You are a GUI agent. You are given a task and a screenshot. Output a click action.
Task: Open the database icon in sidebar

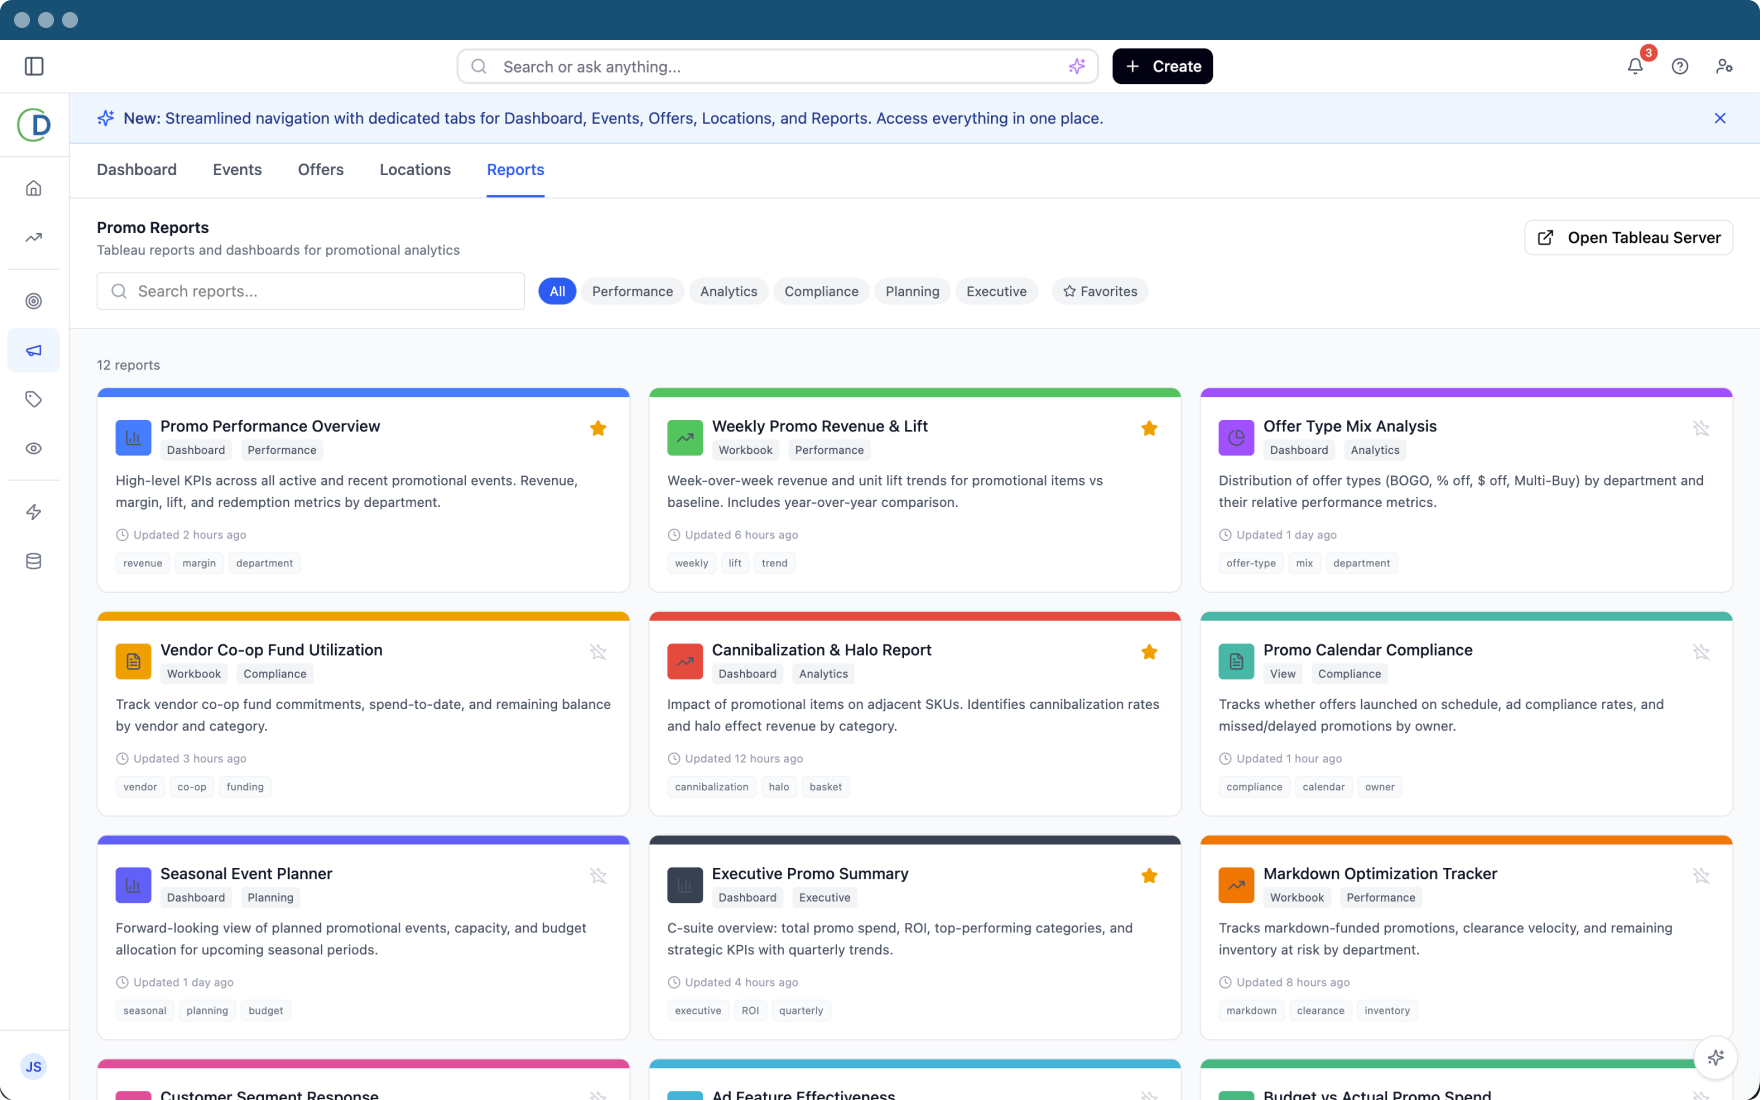34,561
